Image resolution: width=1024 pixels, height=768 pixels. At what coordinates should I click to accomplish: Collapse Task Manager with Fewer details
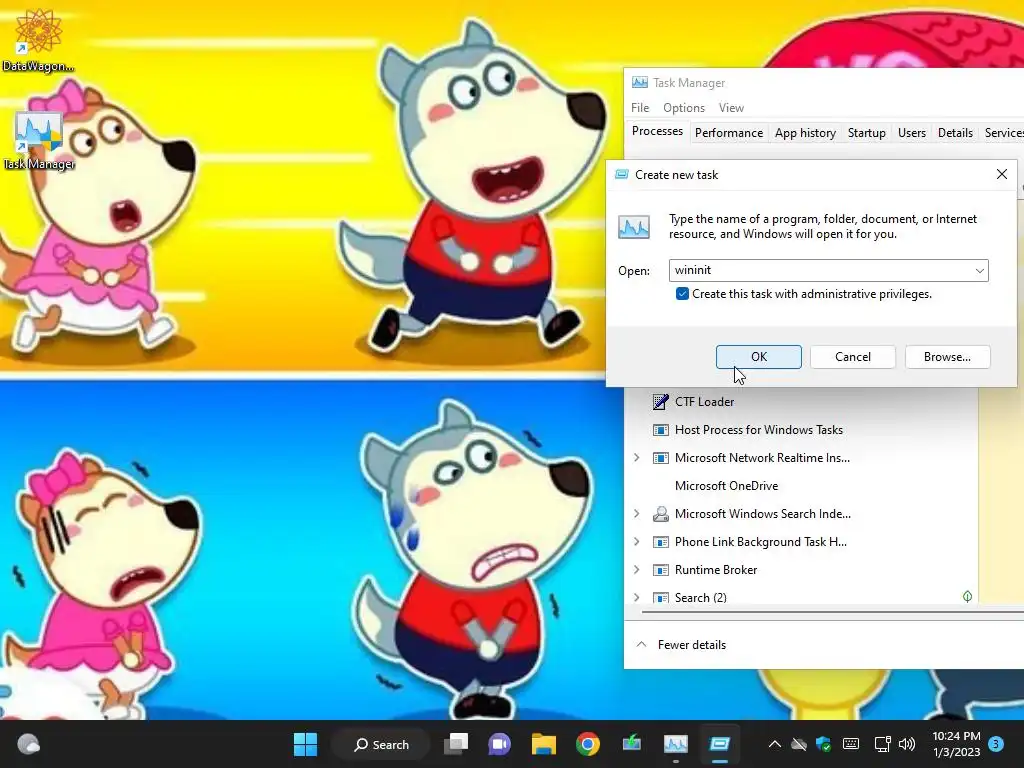click(681, 645)
